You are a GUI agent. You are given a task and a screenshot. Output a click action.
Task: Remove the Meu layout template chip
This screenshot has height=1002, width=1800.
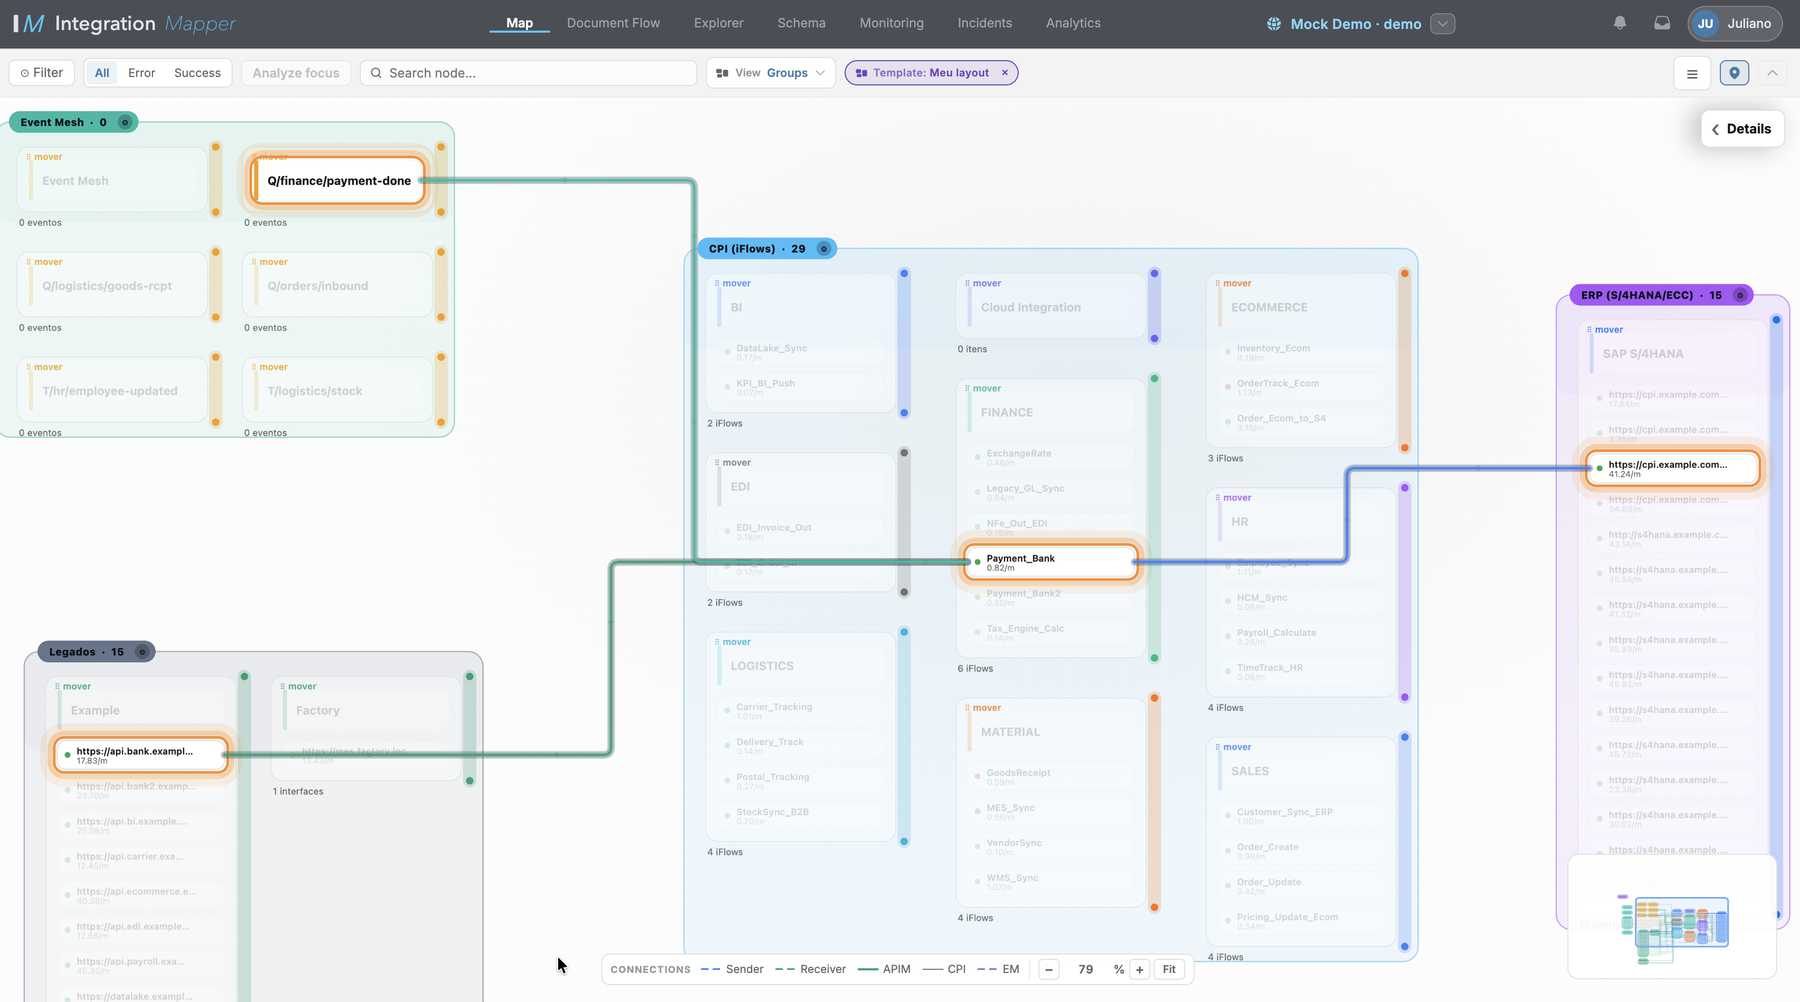tap(1005, 73)
